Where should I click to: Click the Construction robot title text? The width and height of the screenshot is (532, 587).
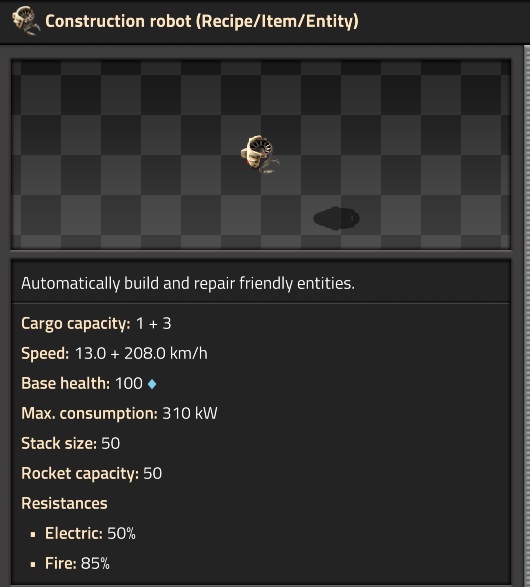[x=202, y=21]
